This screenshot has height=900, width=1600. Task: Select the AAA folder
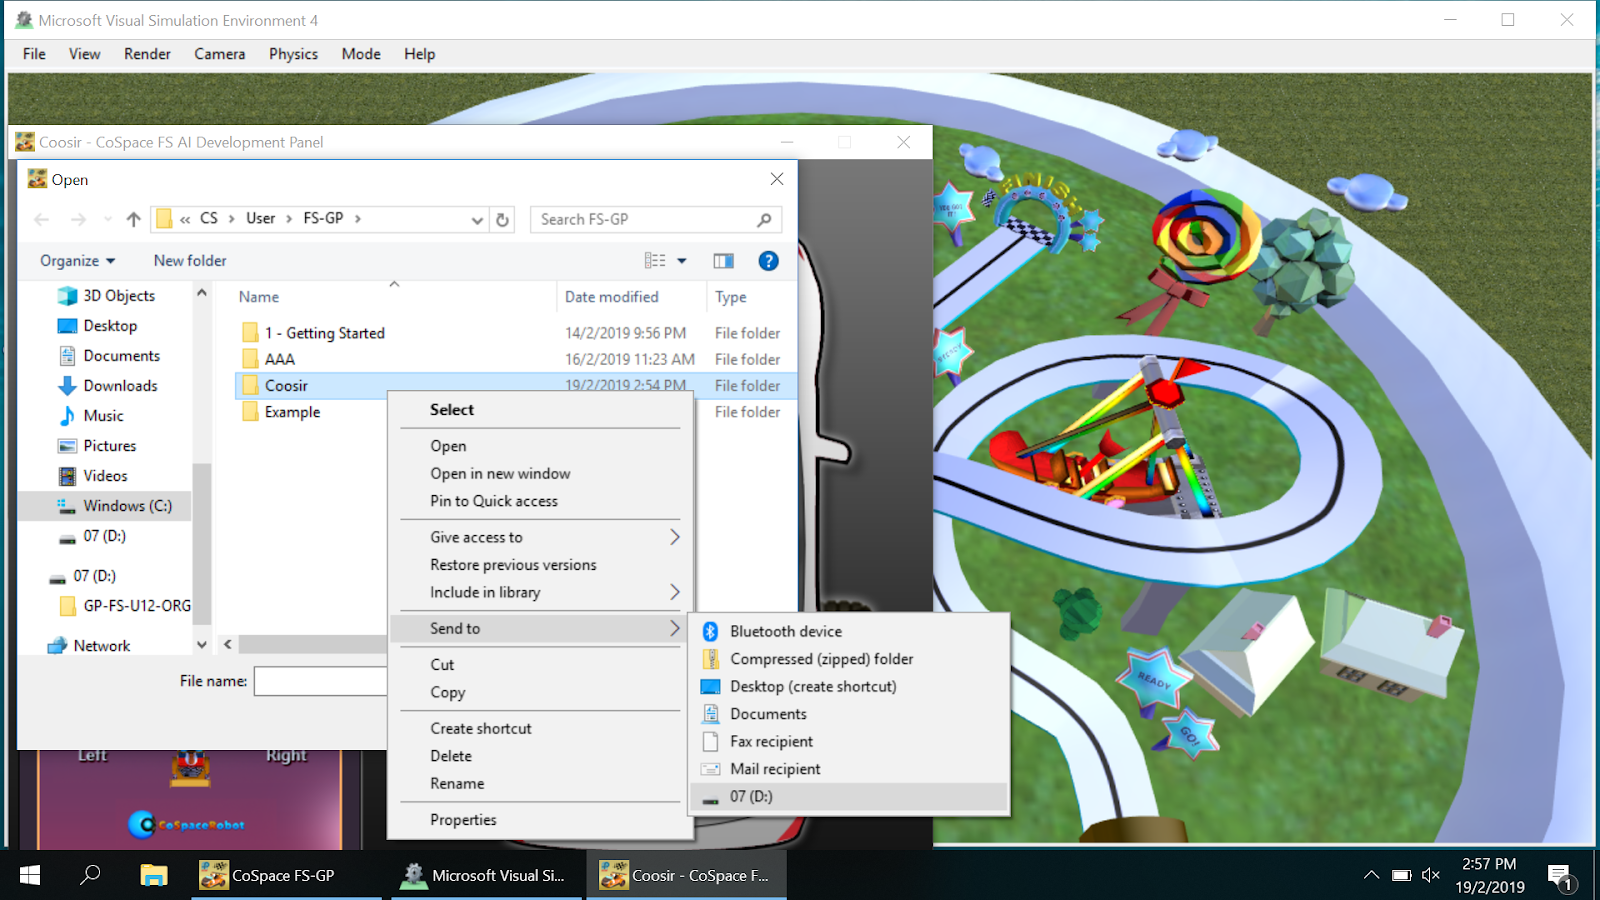(x=268, y=359)
